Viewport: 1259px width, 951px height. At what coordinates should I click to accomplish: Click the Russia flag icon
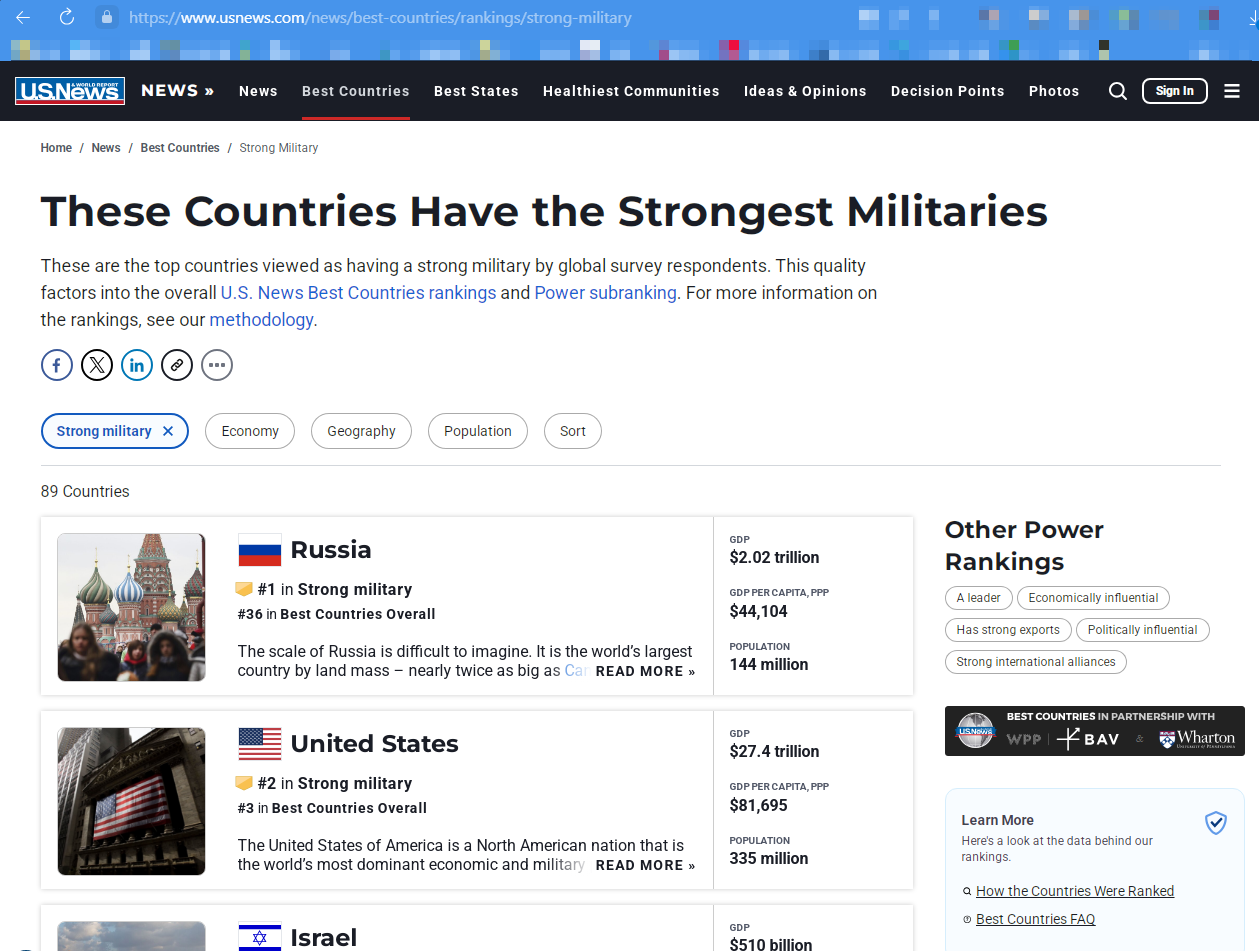tap(260, 550)
